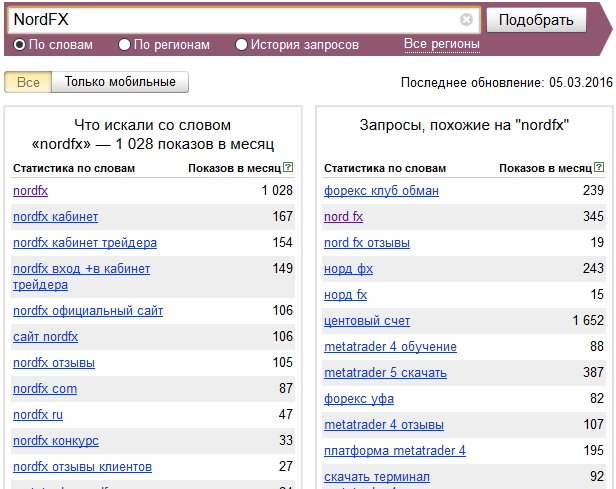Open 'metatrader 4 отзывы' link
616x489 pixels.
click(384, 425)
